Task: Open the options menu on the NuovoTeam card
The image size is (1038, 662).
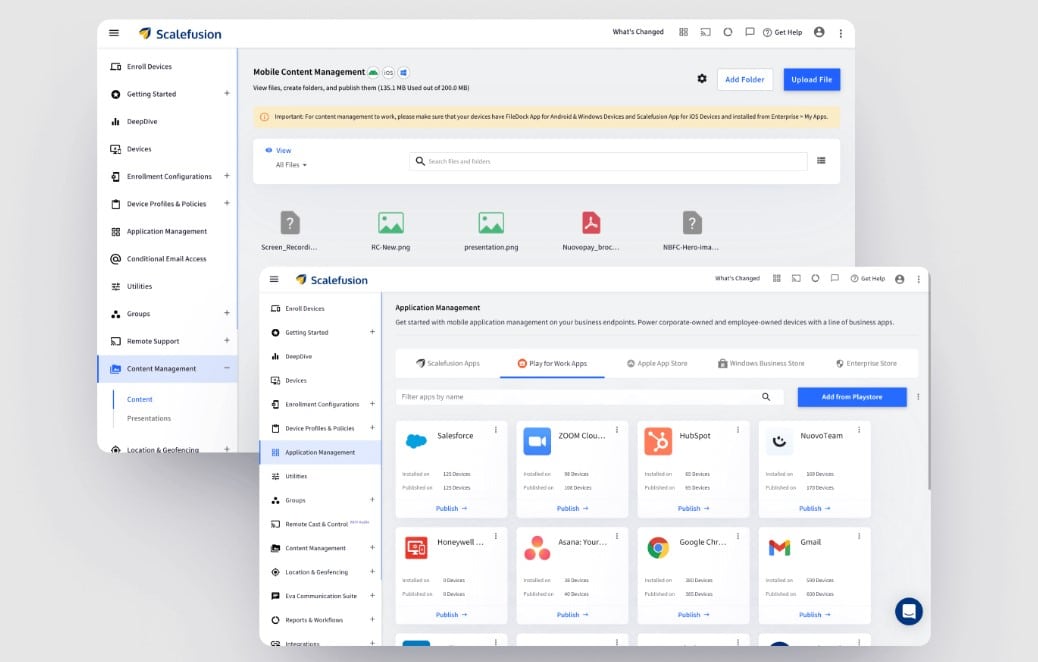Action: (x=859, y=430)
